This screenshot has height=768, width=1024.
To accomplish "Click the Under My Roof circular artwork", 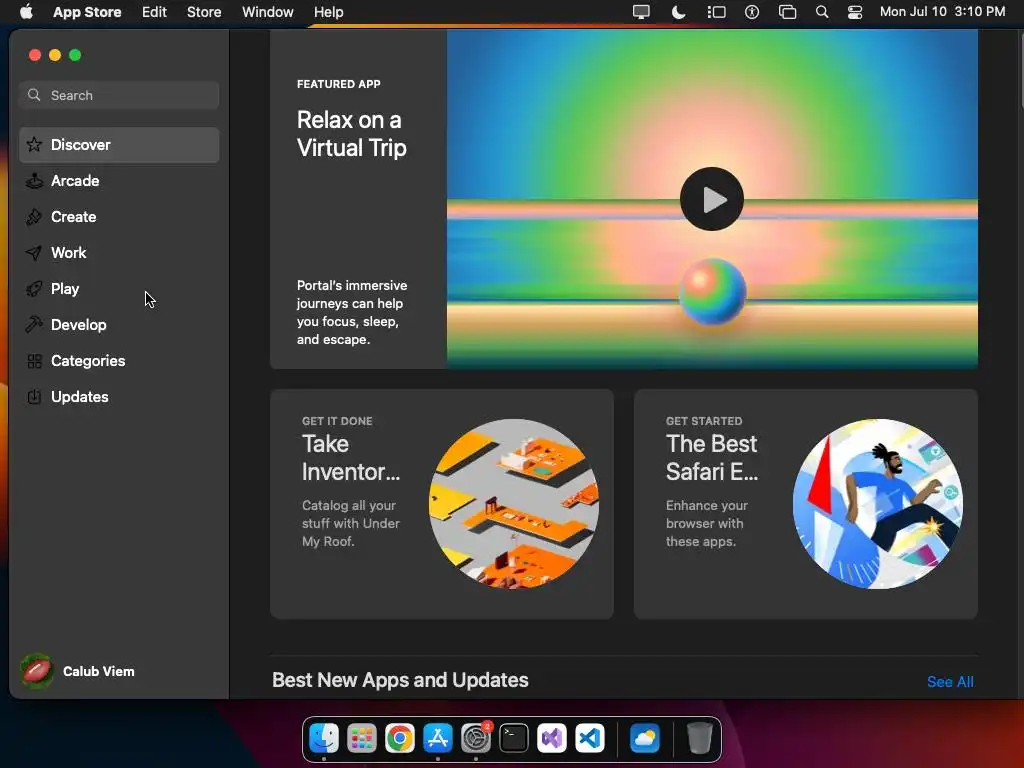I will tap(514, 504).
